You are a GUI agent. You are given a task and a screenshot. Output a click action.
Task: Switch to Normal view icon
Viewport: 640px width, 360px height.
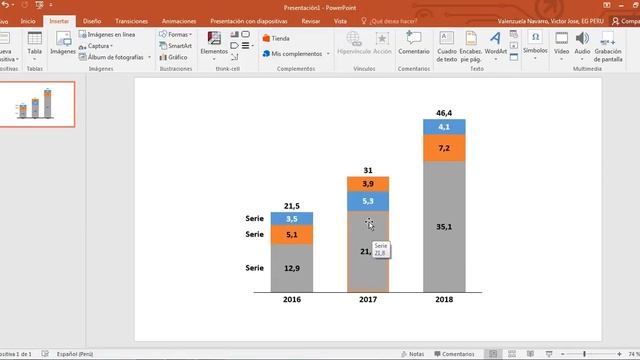[x=493, y=354]
